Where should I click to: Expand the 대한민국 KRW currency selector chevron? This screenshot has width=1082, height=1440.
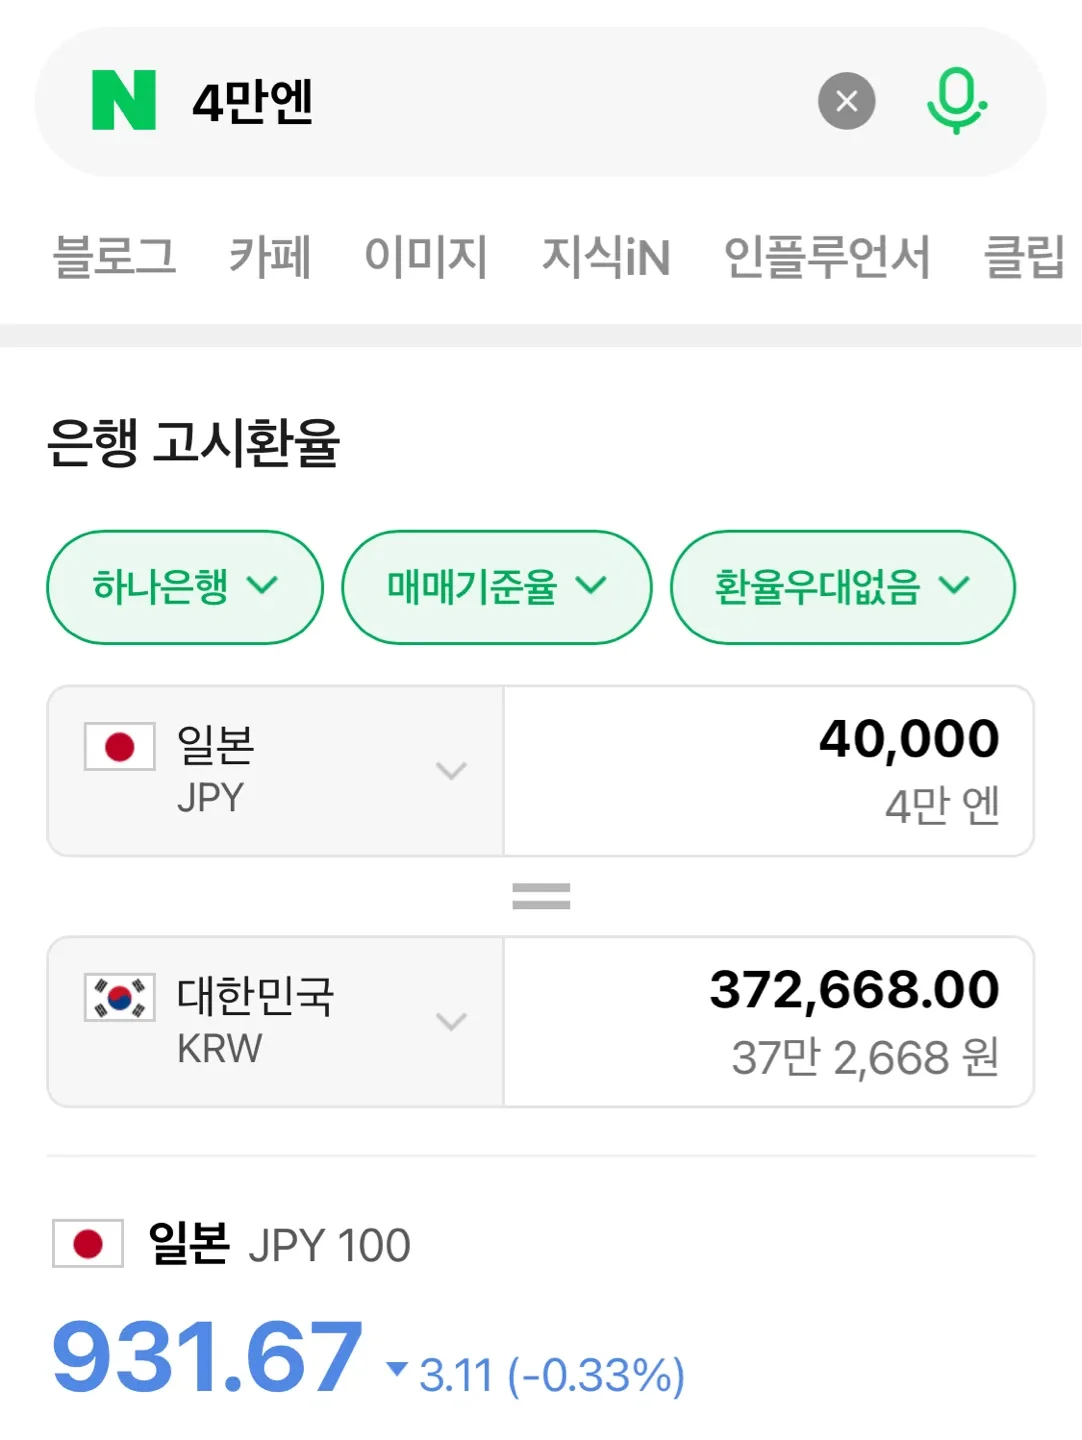click(x=451, y=1022)
